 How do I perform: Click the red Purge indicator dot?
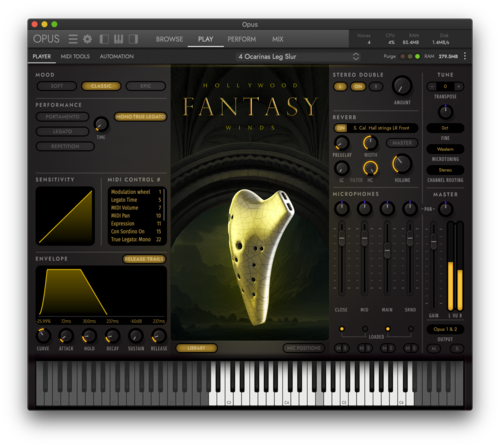(402, 56)
